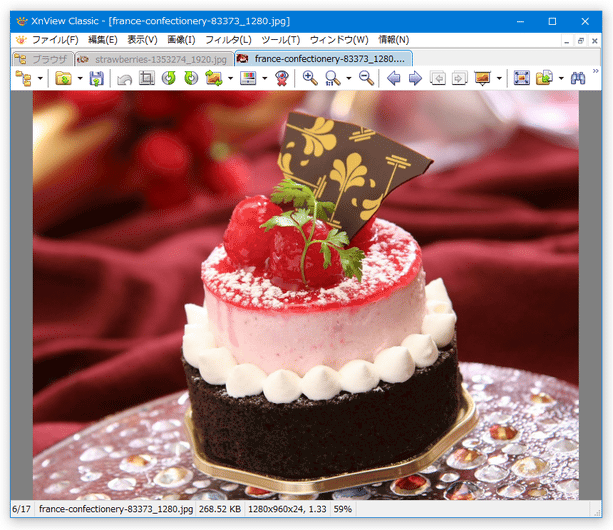Open the フィルタ(L) menu
Viewport: 613px width, 530px height.
[x=228, y=40]
